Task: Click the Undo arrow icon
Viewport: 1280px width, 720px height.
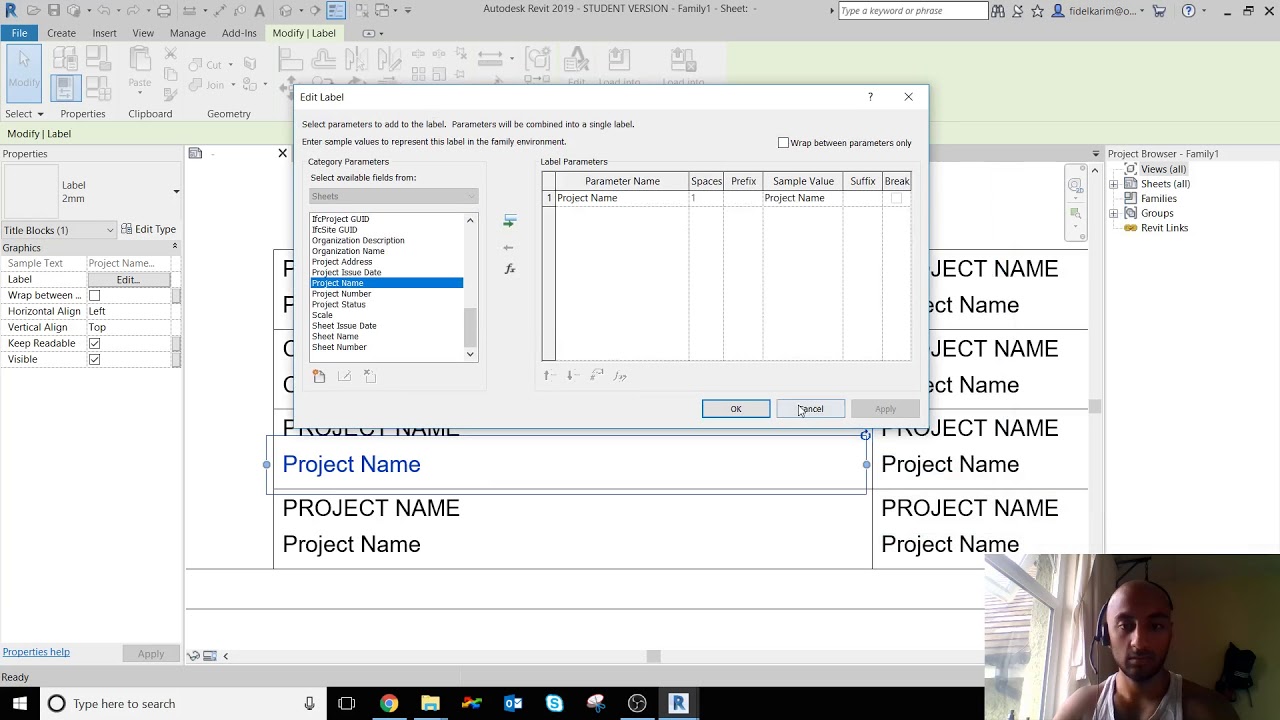Action: point(104,10)
